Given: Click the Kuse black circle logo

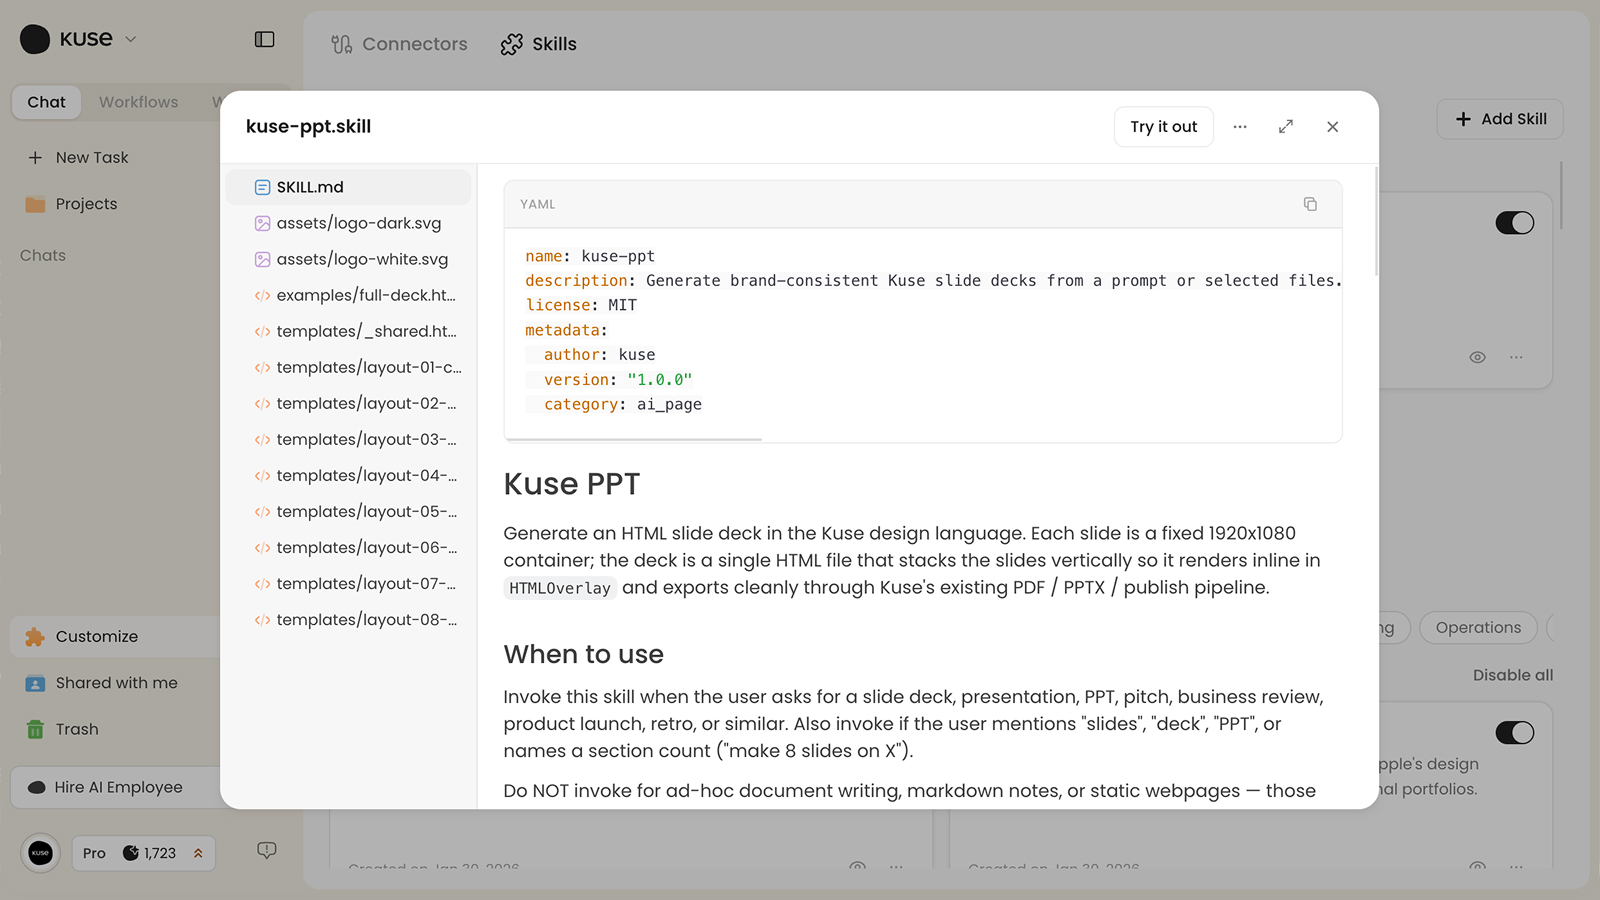Looking at the screenshot, I should tap(35, 39).
